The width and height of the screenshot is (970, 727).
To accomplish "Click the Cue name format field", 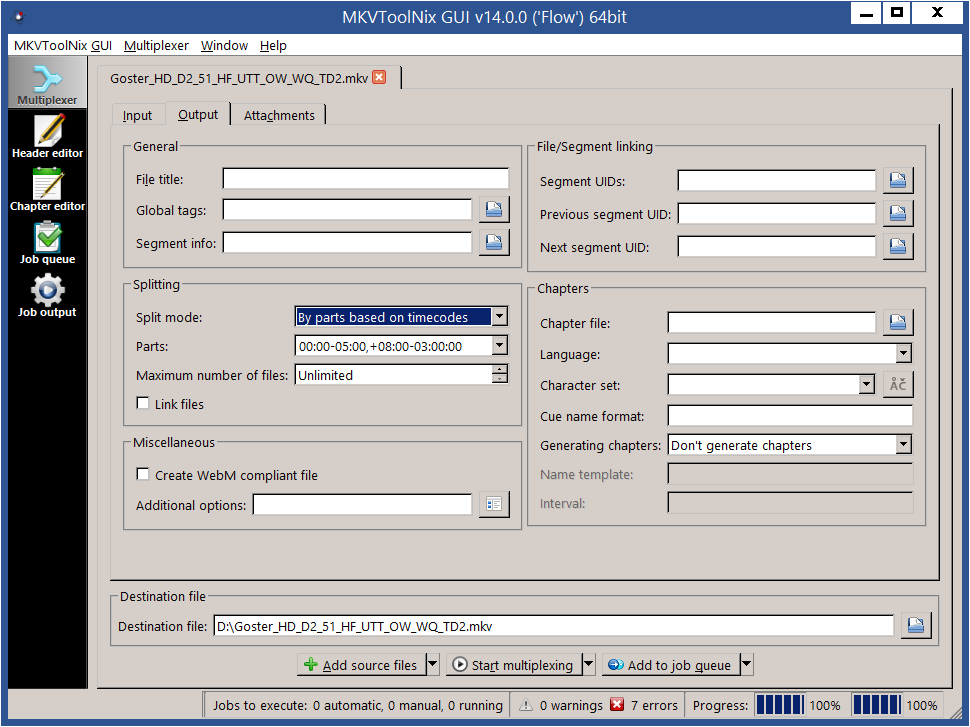I will click(791, 415).
